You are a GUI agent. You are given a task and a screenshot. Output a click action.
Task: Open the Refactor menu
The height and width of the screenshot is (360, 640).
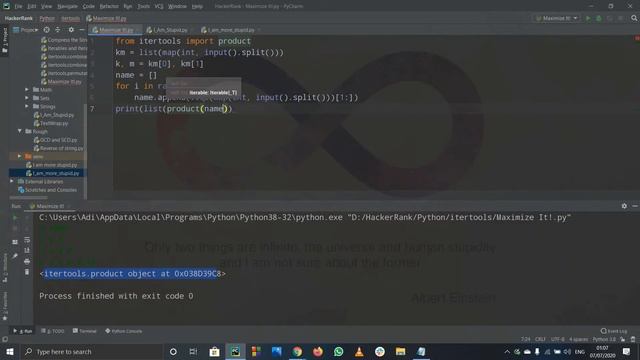click(109, 6)
